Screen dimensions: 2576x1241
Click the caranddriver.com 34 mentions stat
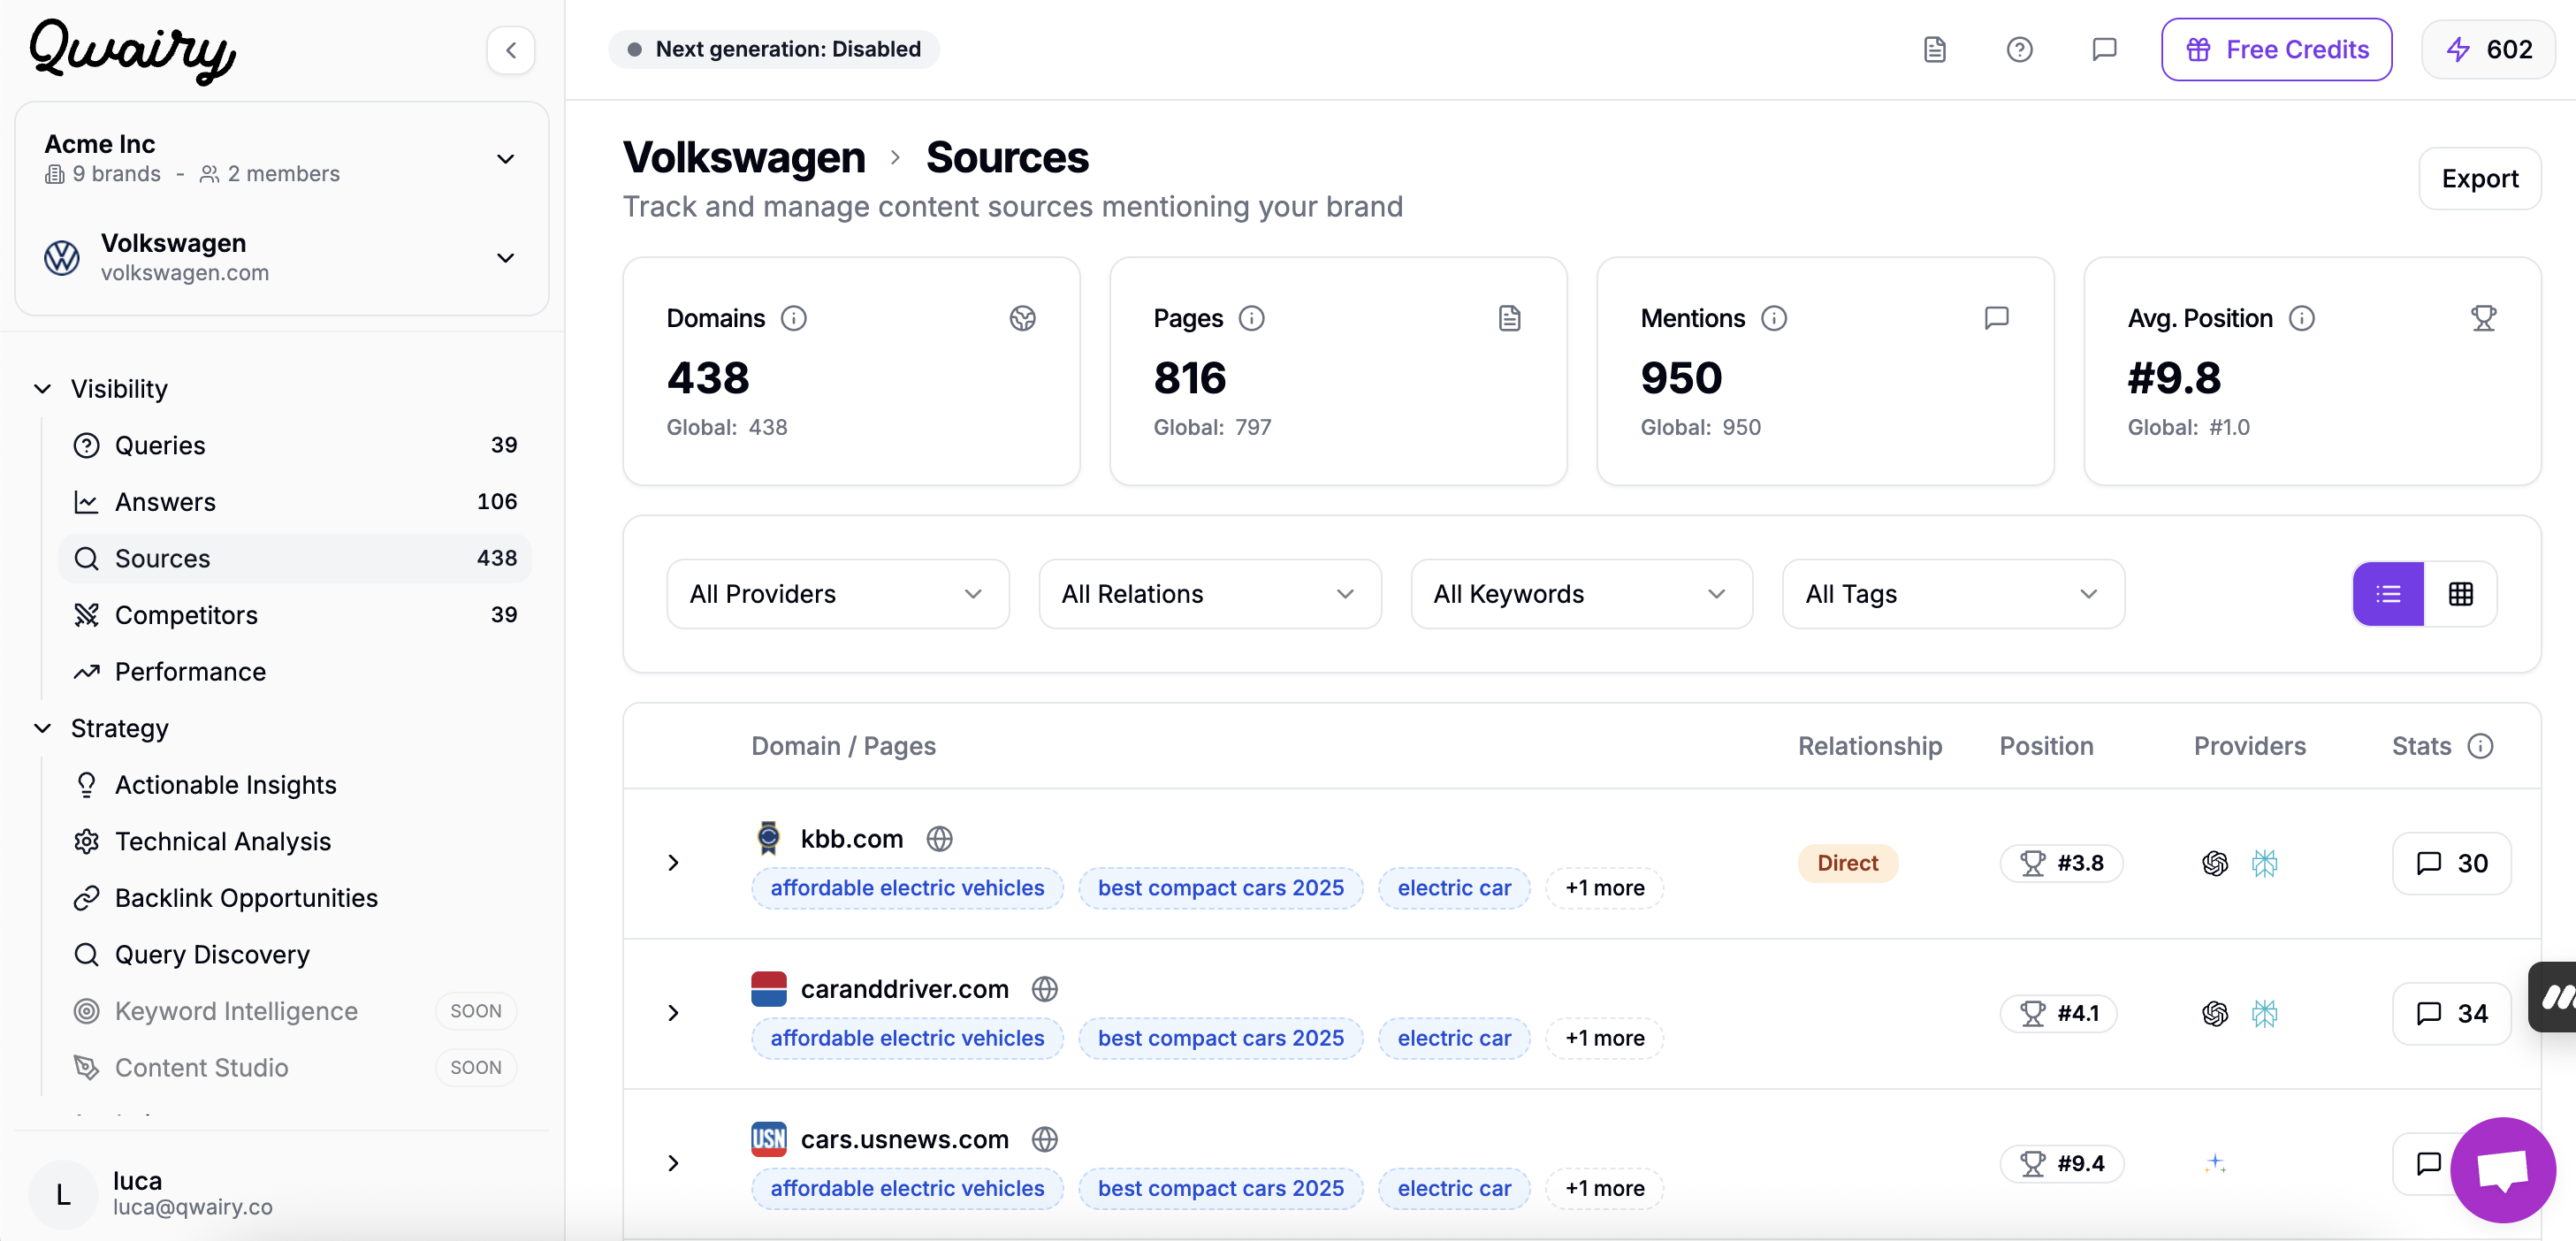(2452, 1013)
